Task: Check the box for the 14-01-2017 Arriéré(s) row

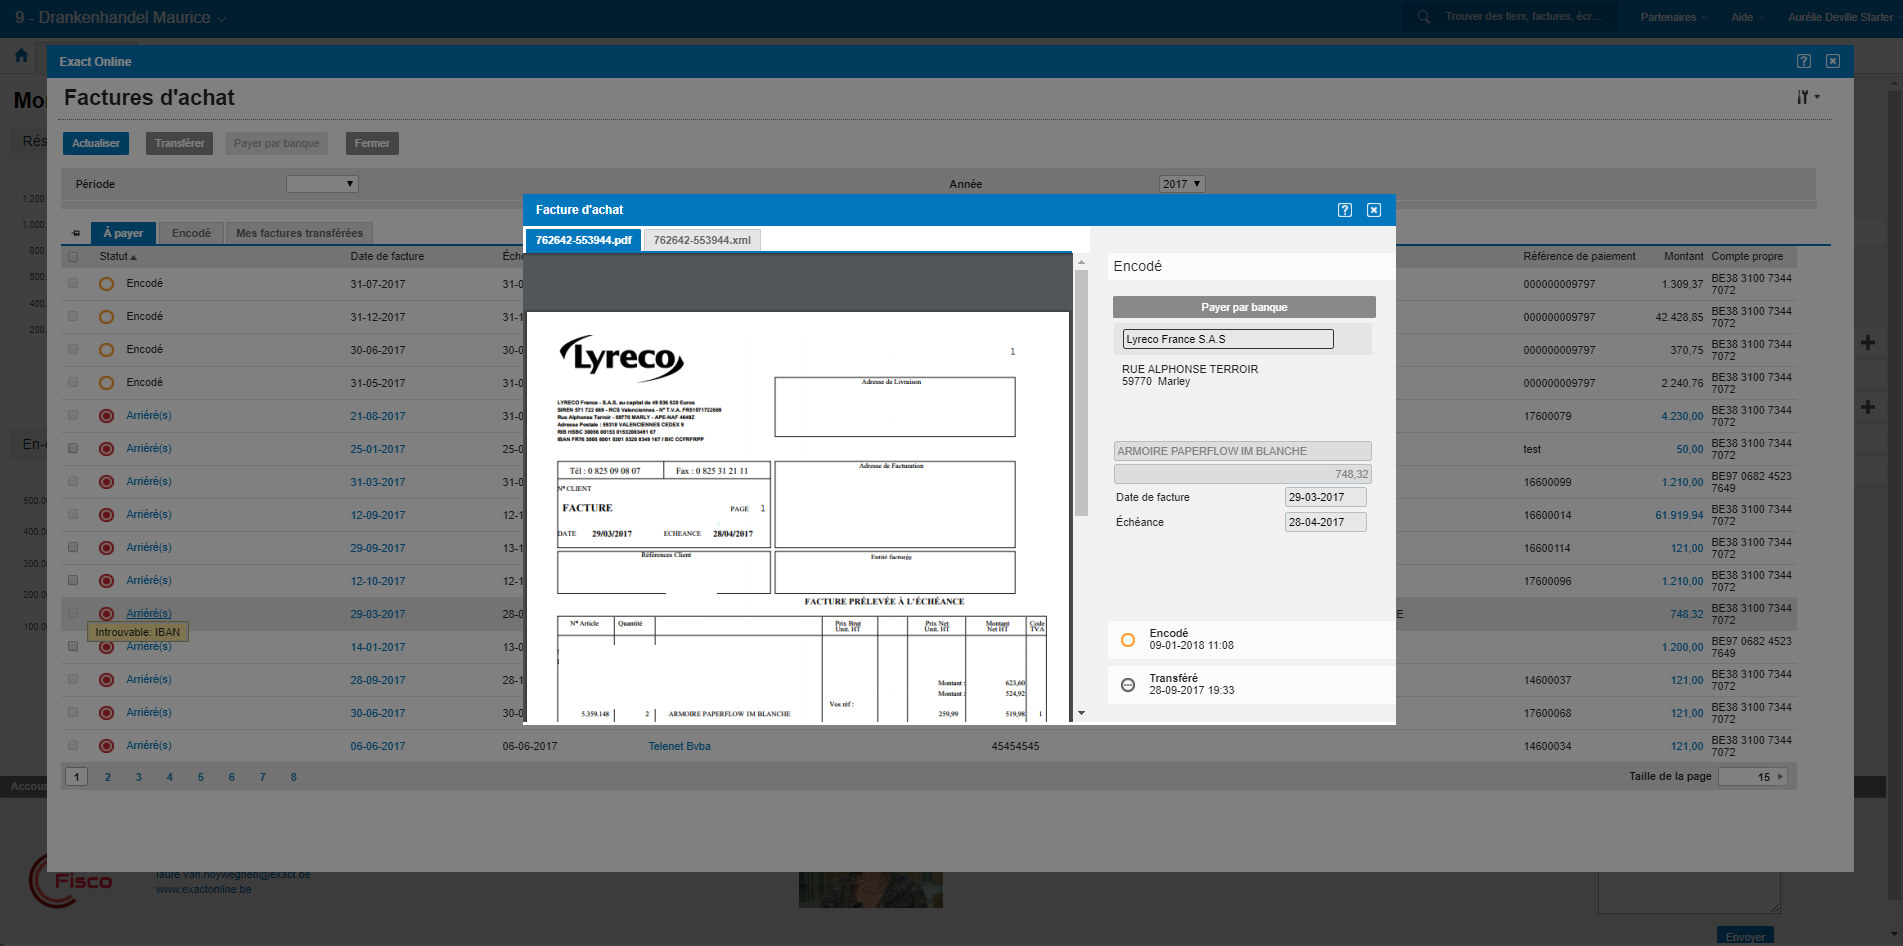Action: pos(73,646)
